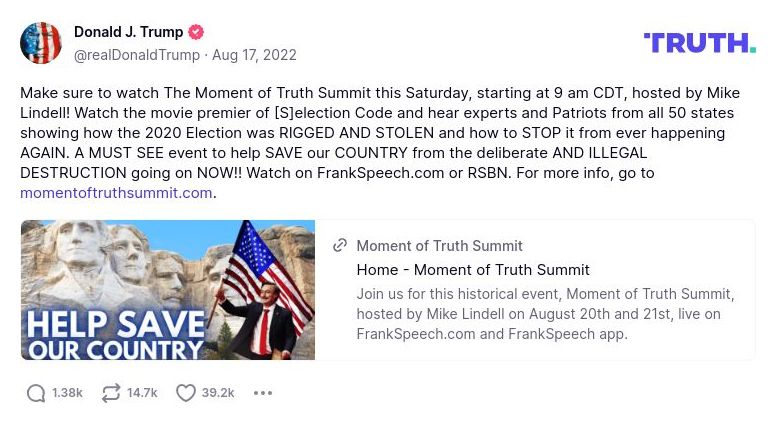Click the profile avatar picture
Screen dimensions: 777x423
point(41,43)
